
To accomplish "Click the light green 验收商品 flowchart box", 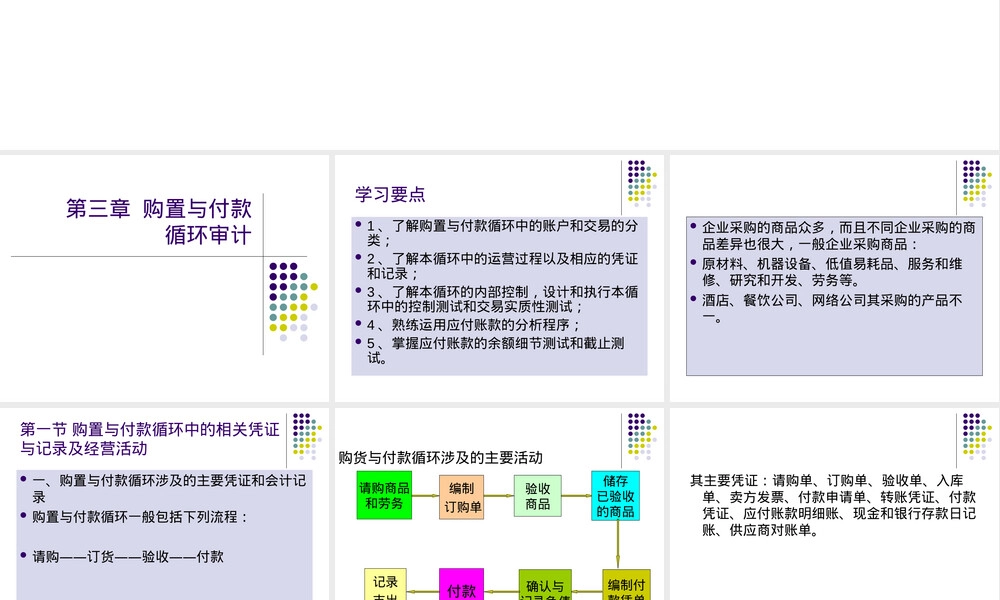I will click(x=538, y=496).
